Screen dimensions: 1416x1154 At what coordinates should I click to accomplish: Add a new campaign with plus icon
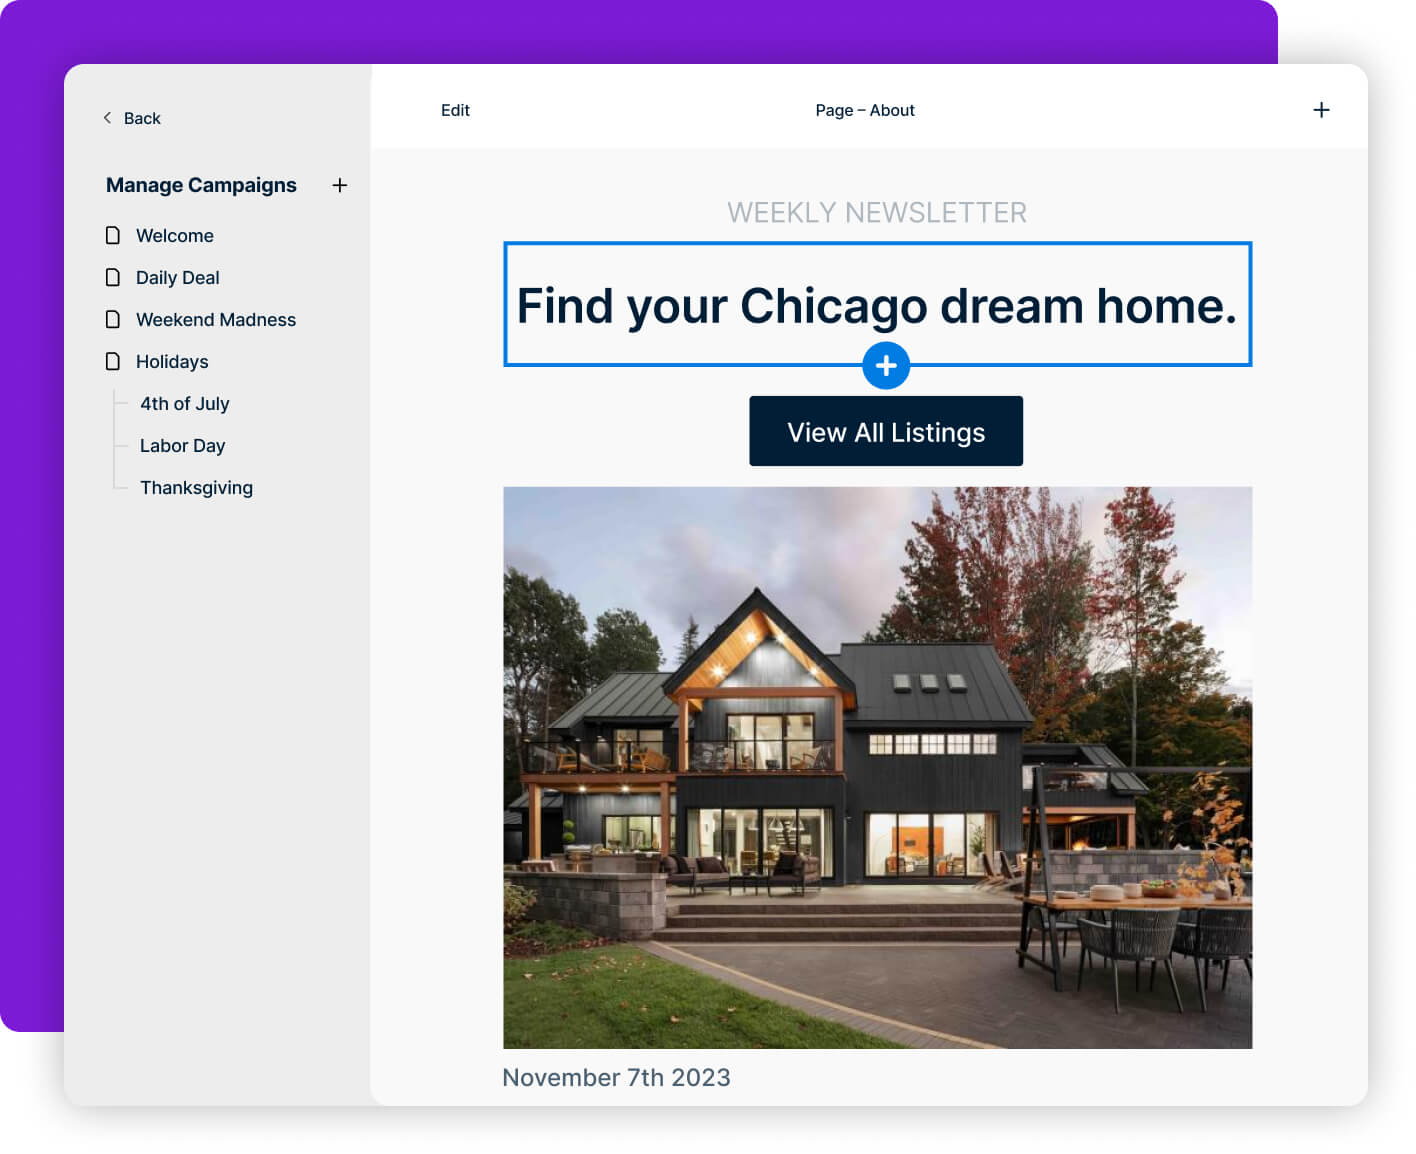[340, 185]
